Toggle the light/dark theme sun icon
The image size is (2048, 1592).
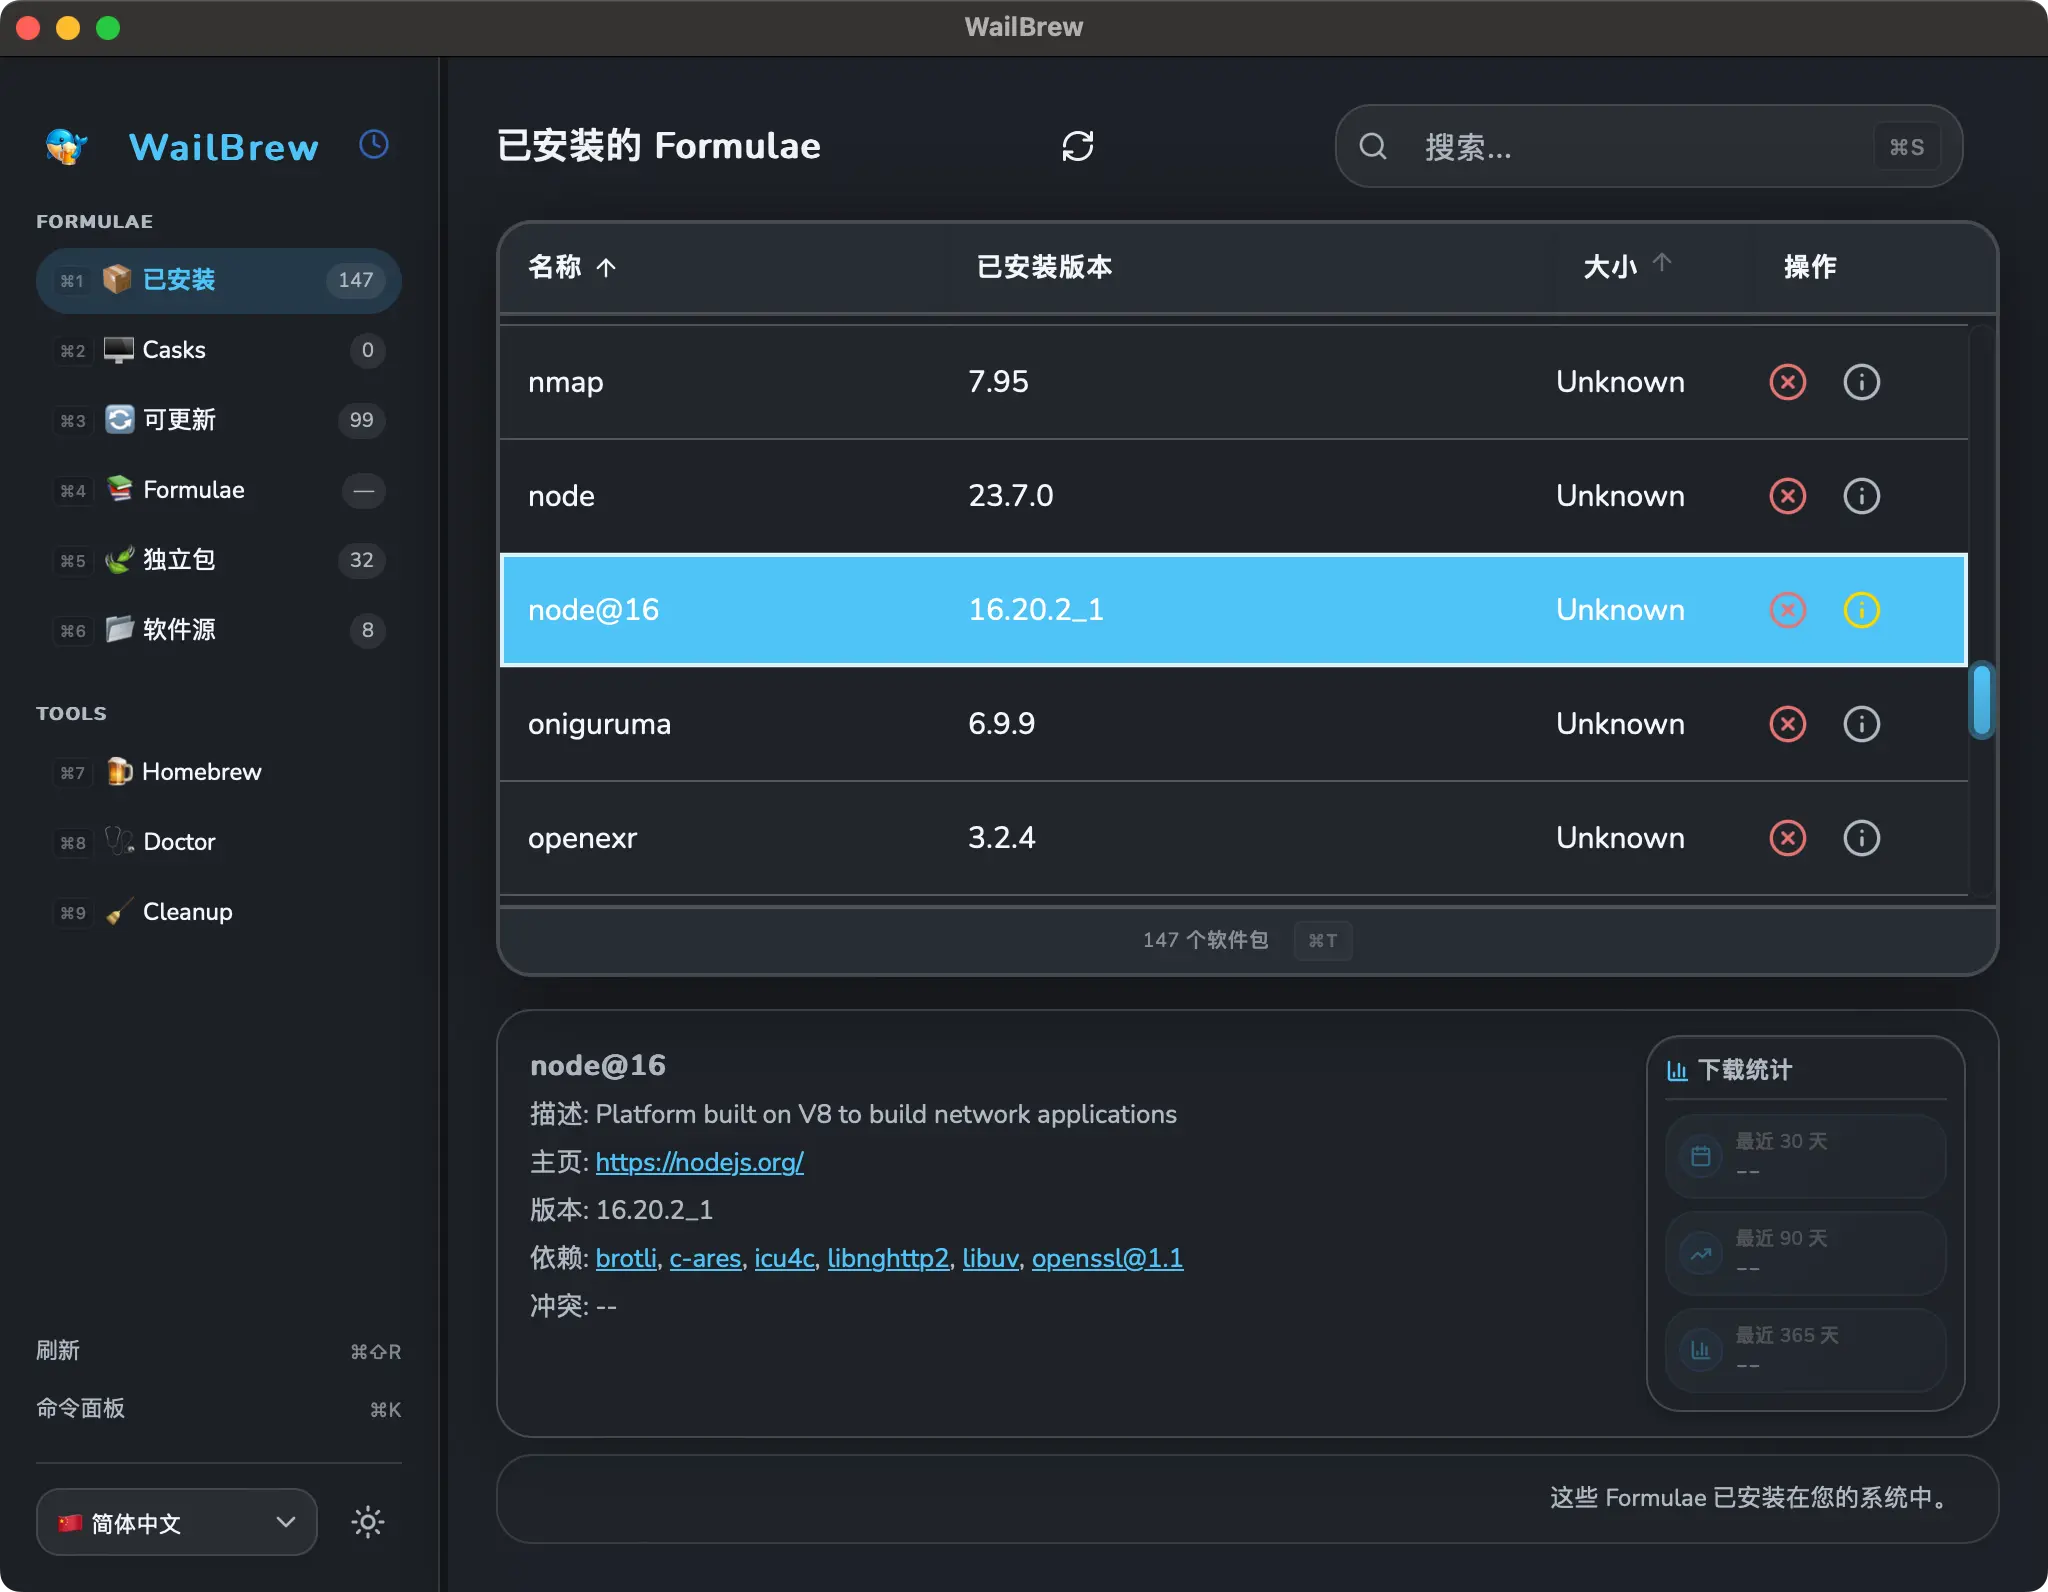[x=367, y=1522]
